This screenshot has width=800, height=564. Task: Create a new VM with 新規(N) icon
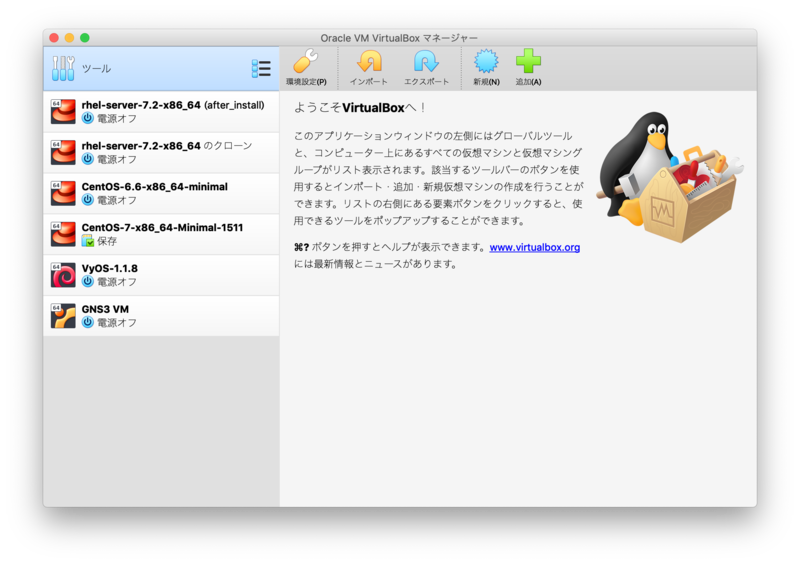(x=486, y=61)
